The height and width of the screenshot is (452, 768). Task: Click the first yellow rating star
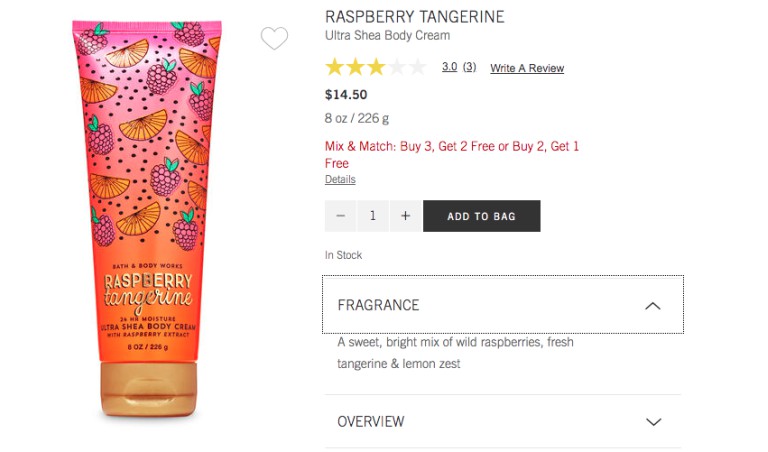point(334,67)
